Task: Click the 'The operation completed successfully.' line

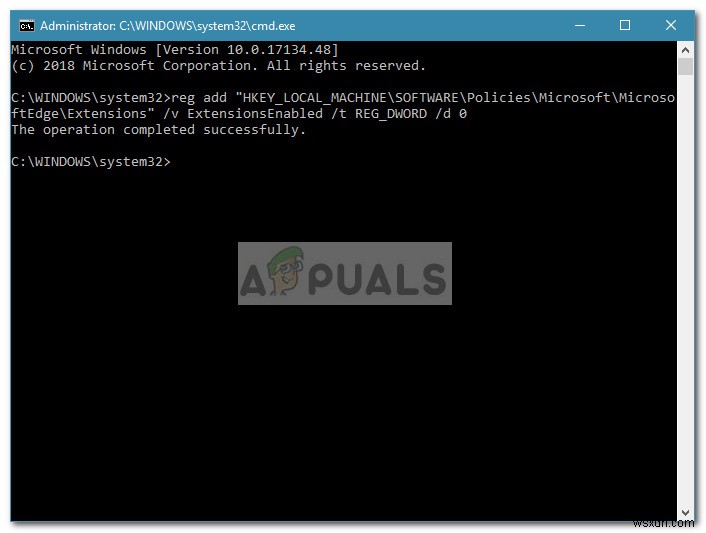Action: (158, 130)
